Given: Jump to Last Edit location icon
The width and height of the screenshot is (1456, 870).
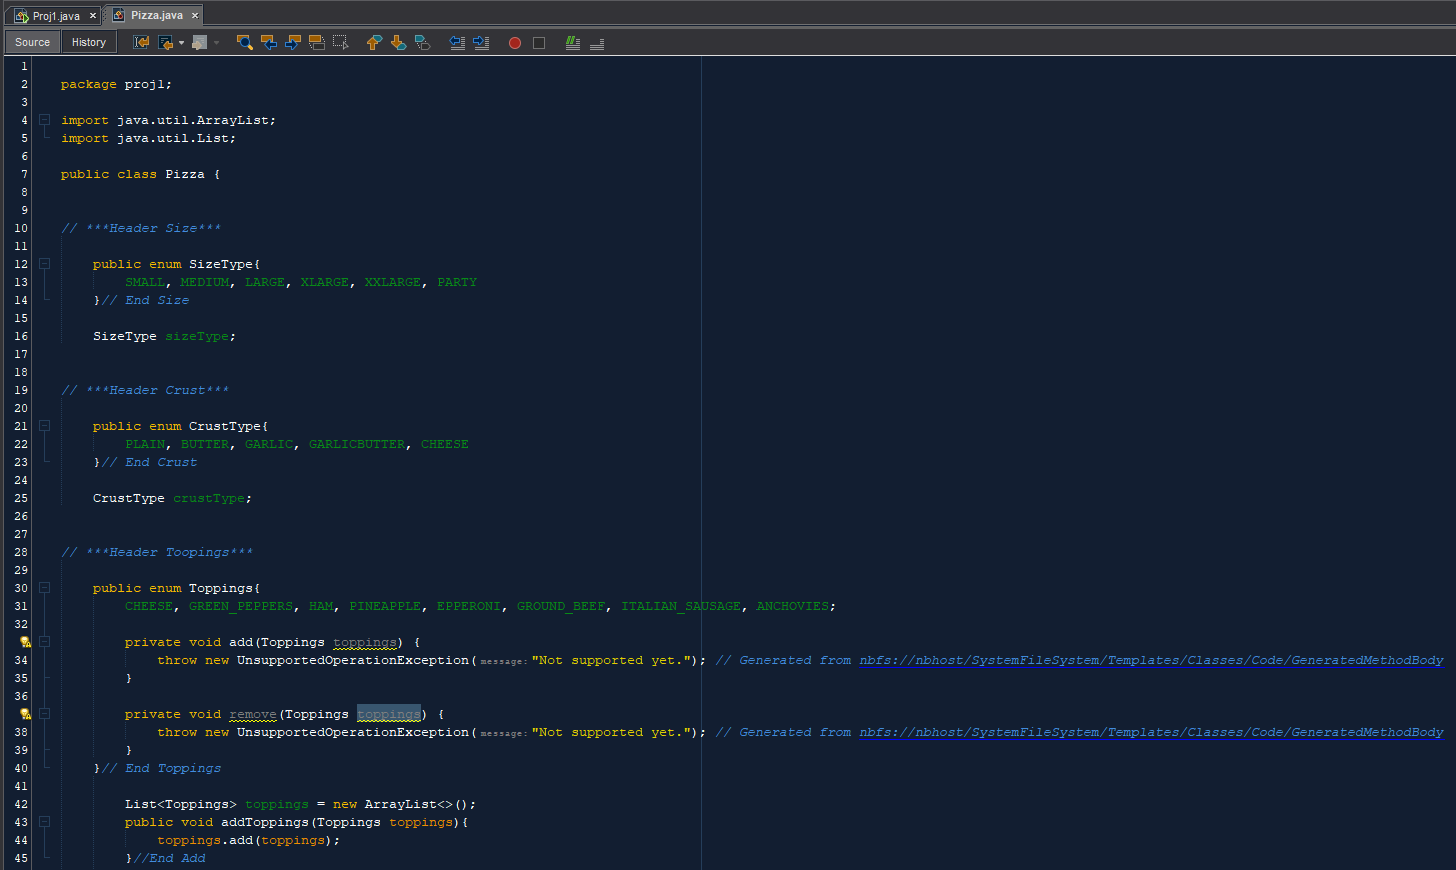Looking at the screenshot, I should pyautogui.click(x=141, y=42).
